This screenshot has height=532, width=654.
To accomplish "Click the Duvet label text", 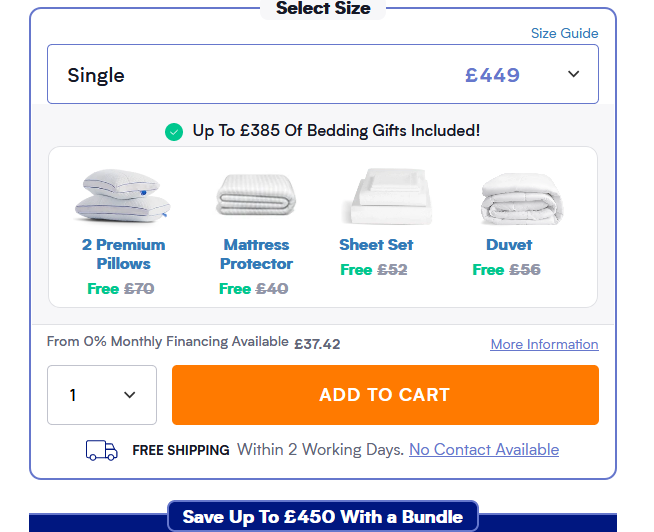I will [x=509, y=244].
